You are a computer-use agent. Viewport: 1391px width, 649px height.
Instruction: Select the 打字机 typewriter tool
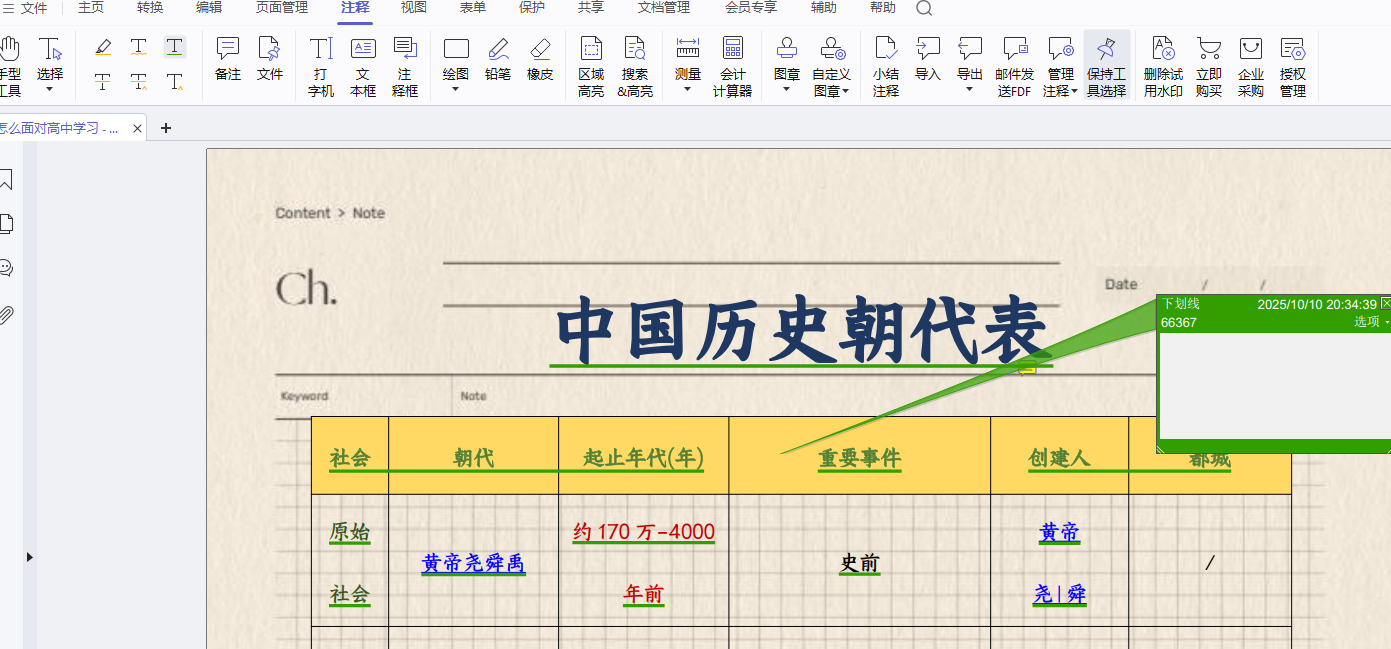coord(321,66)
